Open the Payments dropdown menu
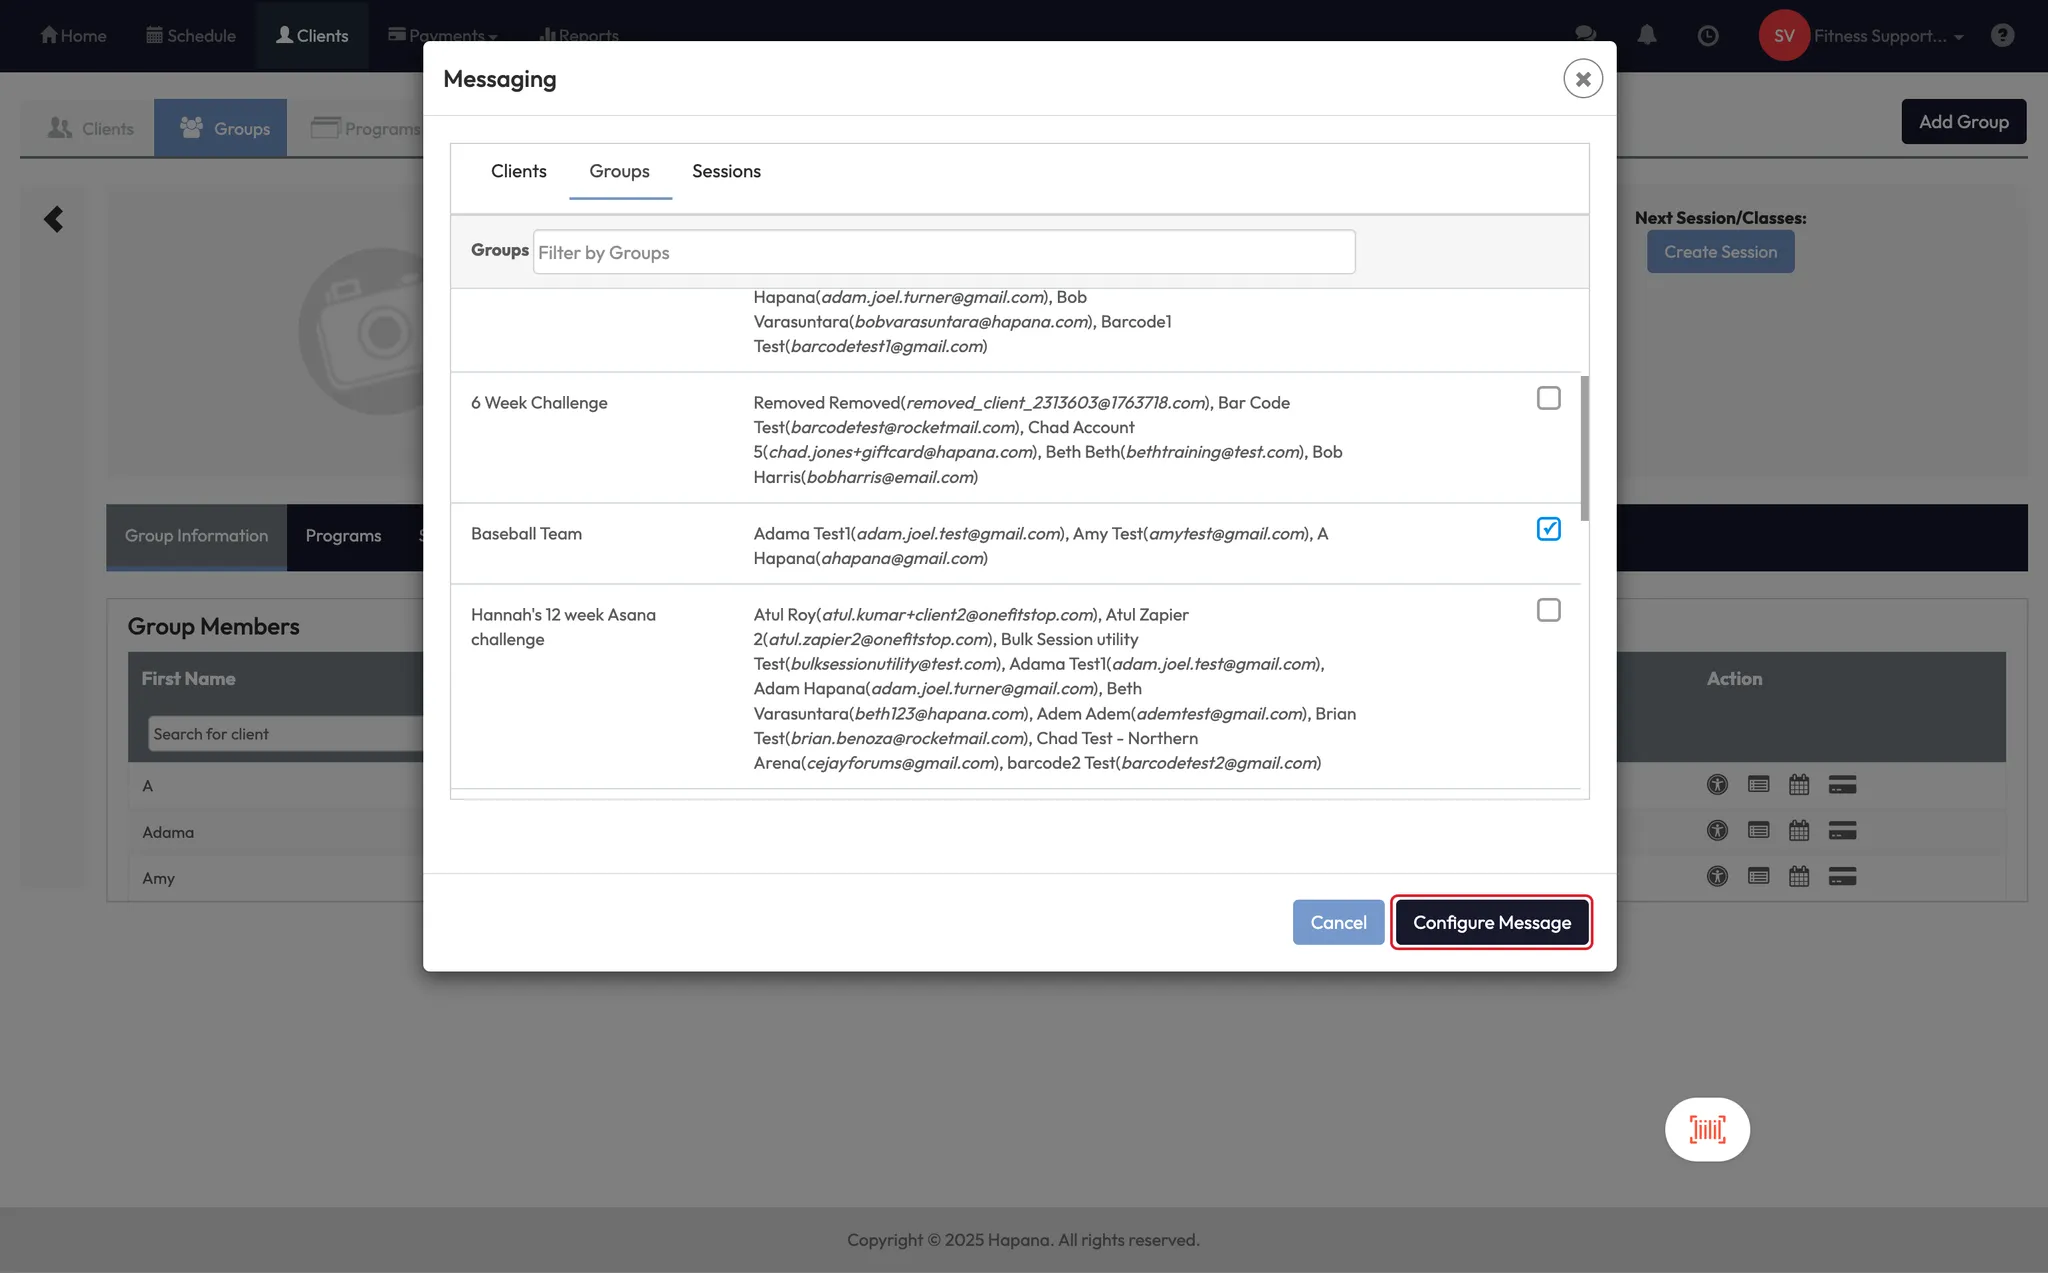Image resolution: width=2048 pixels, height=1273 pixels. [446, 34]
